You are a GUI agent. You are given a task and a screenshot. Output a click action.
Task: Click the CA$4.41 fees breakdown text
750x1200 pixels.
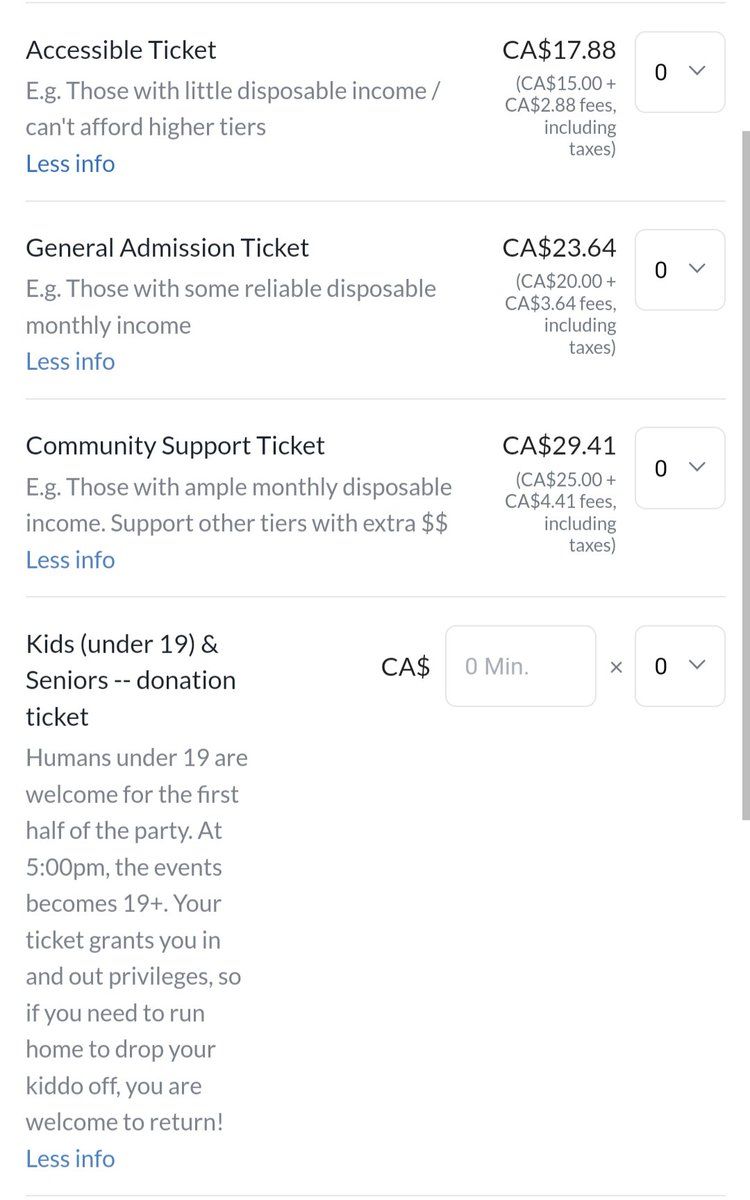[562, 512]
